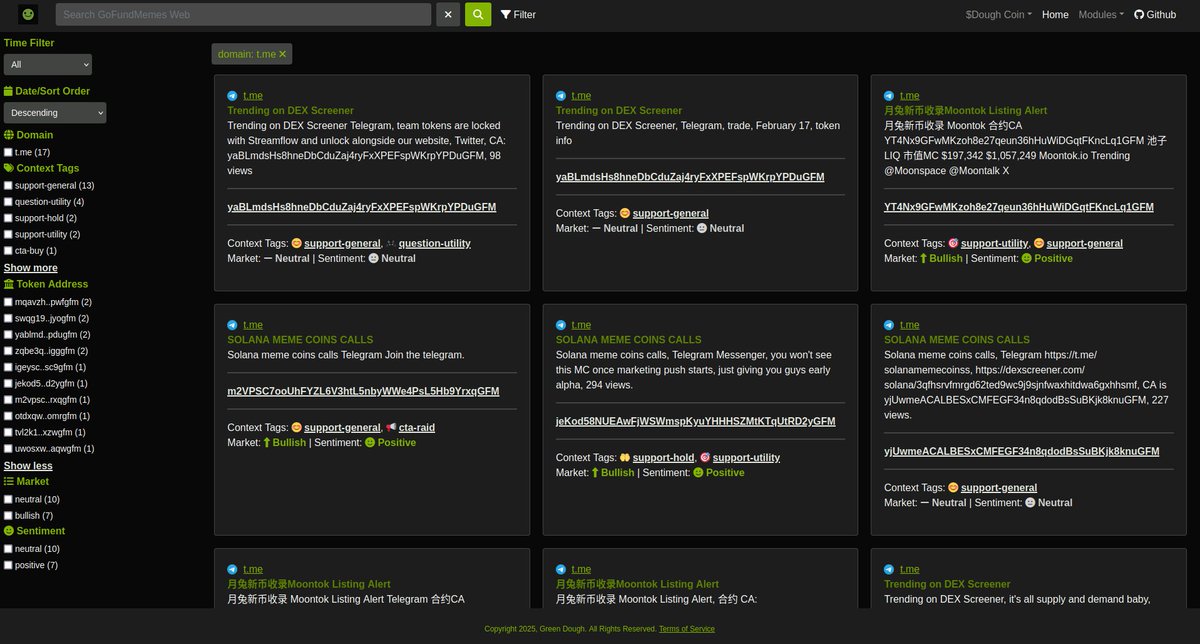Click the Telegram icon on the first card
The width and height of the screenshot is (1200, 644).
pyautogui.click(x=230, y=95)
